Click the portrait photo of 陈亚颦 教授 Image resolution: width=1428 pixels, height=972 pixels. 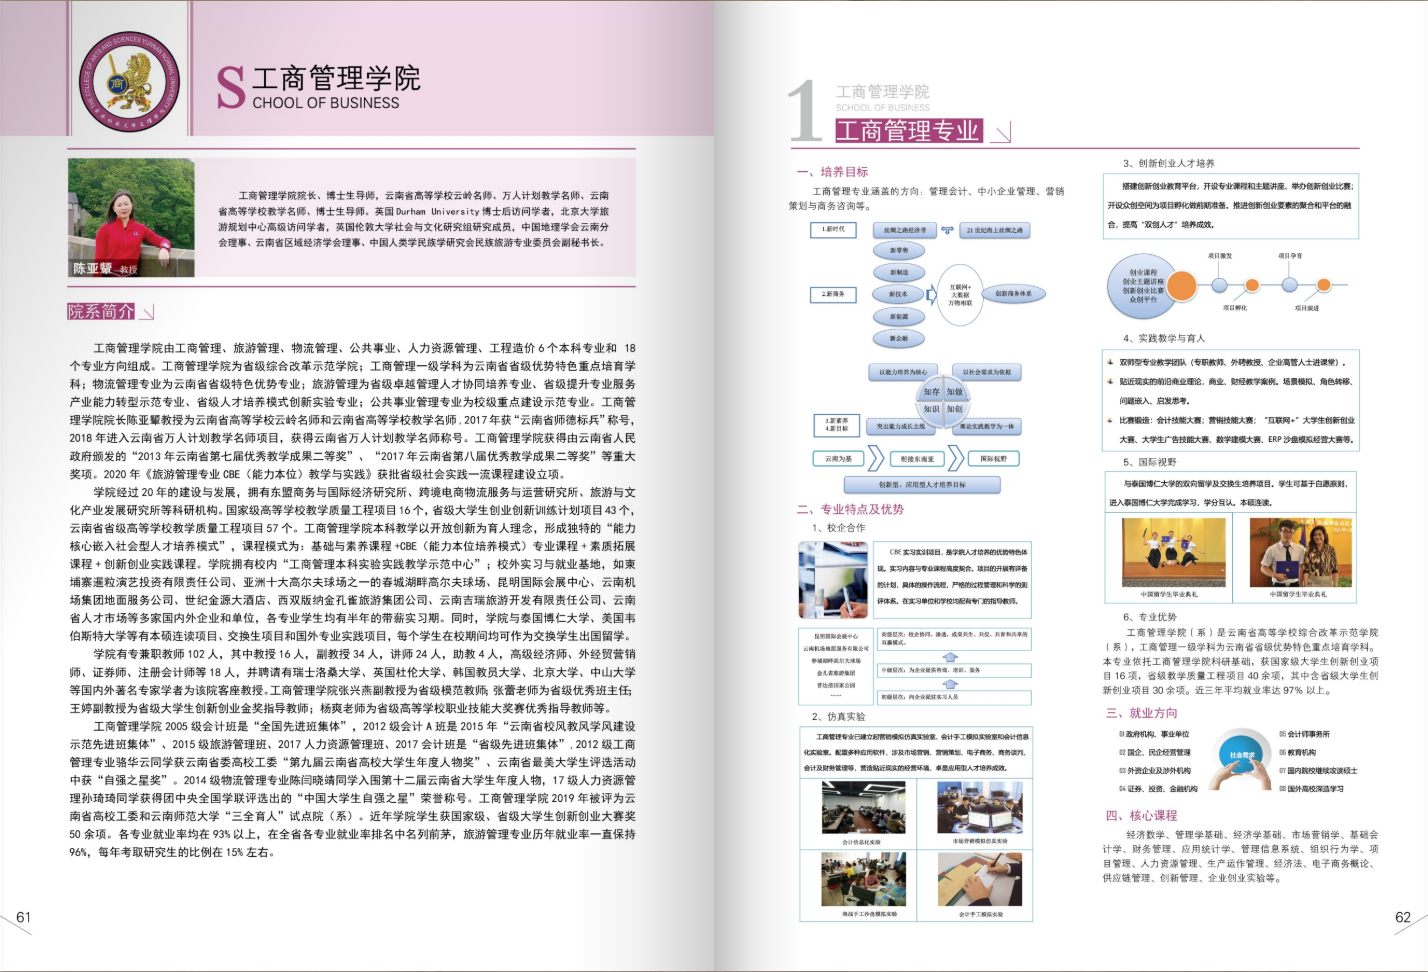click(131, 217)
